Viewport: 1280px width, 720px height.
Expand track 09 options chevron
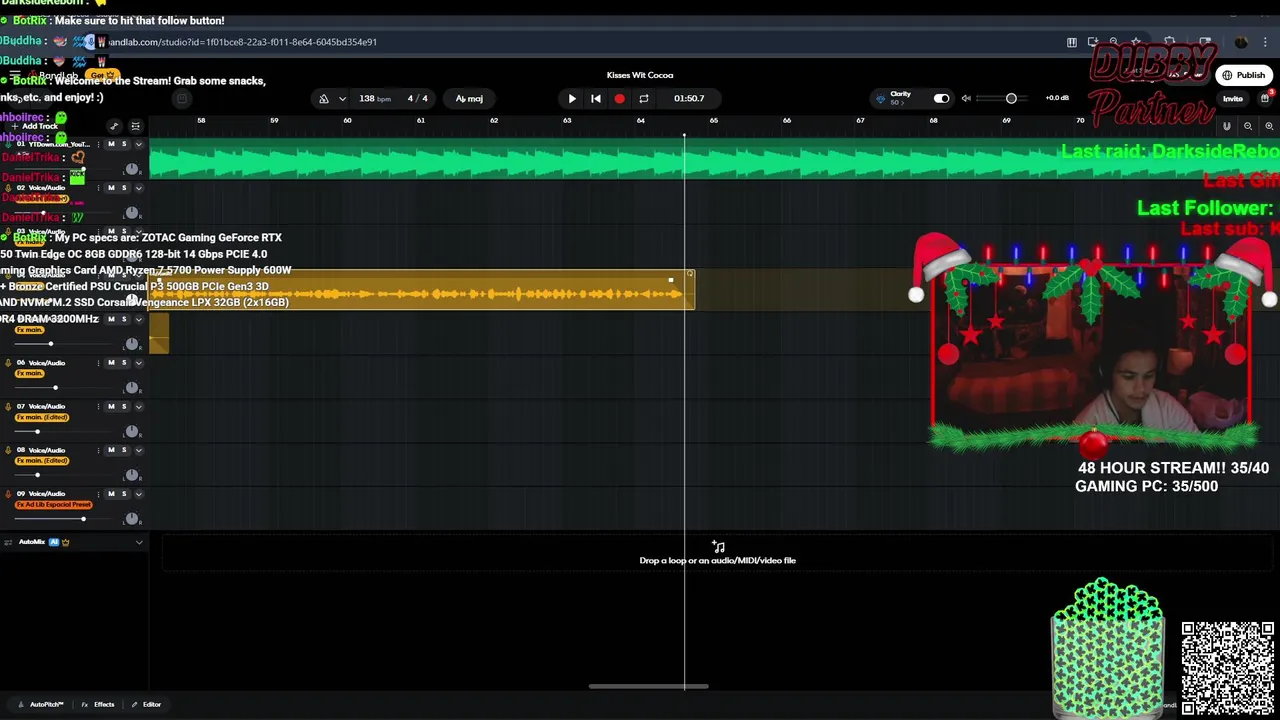click(139, 494)
